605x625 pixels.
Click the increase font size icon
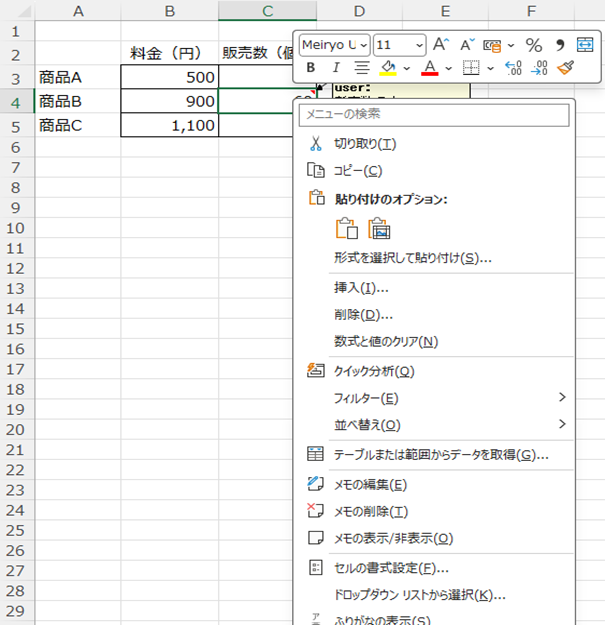click(441, 45)
